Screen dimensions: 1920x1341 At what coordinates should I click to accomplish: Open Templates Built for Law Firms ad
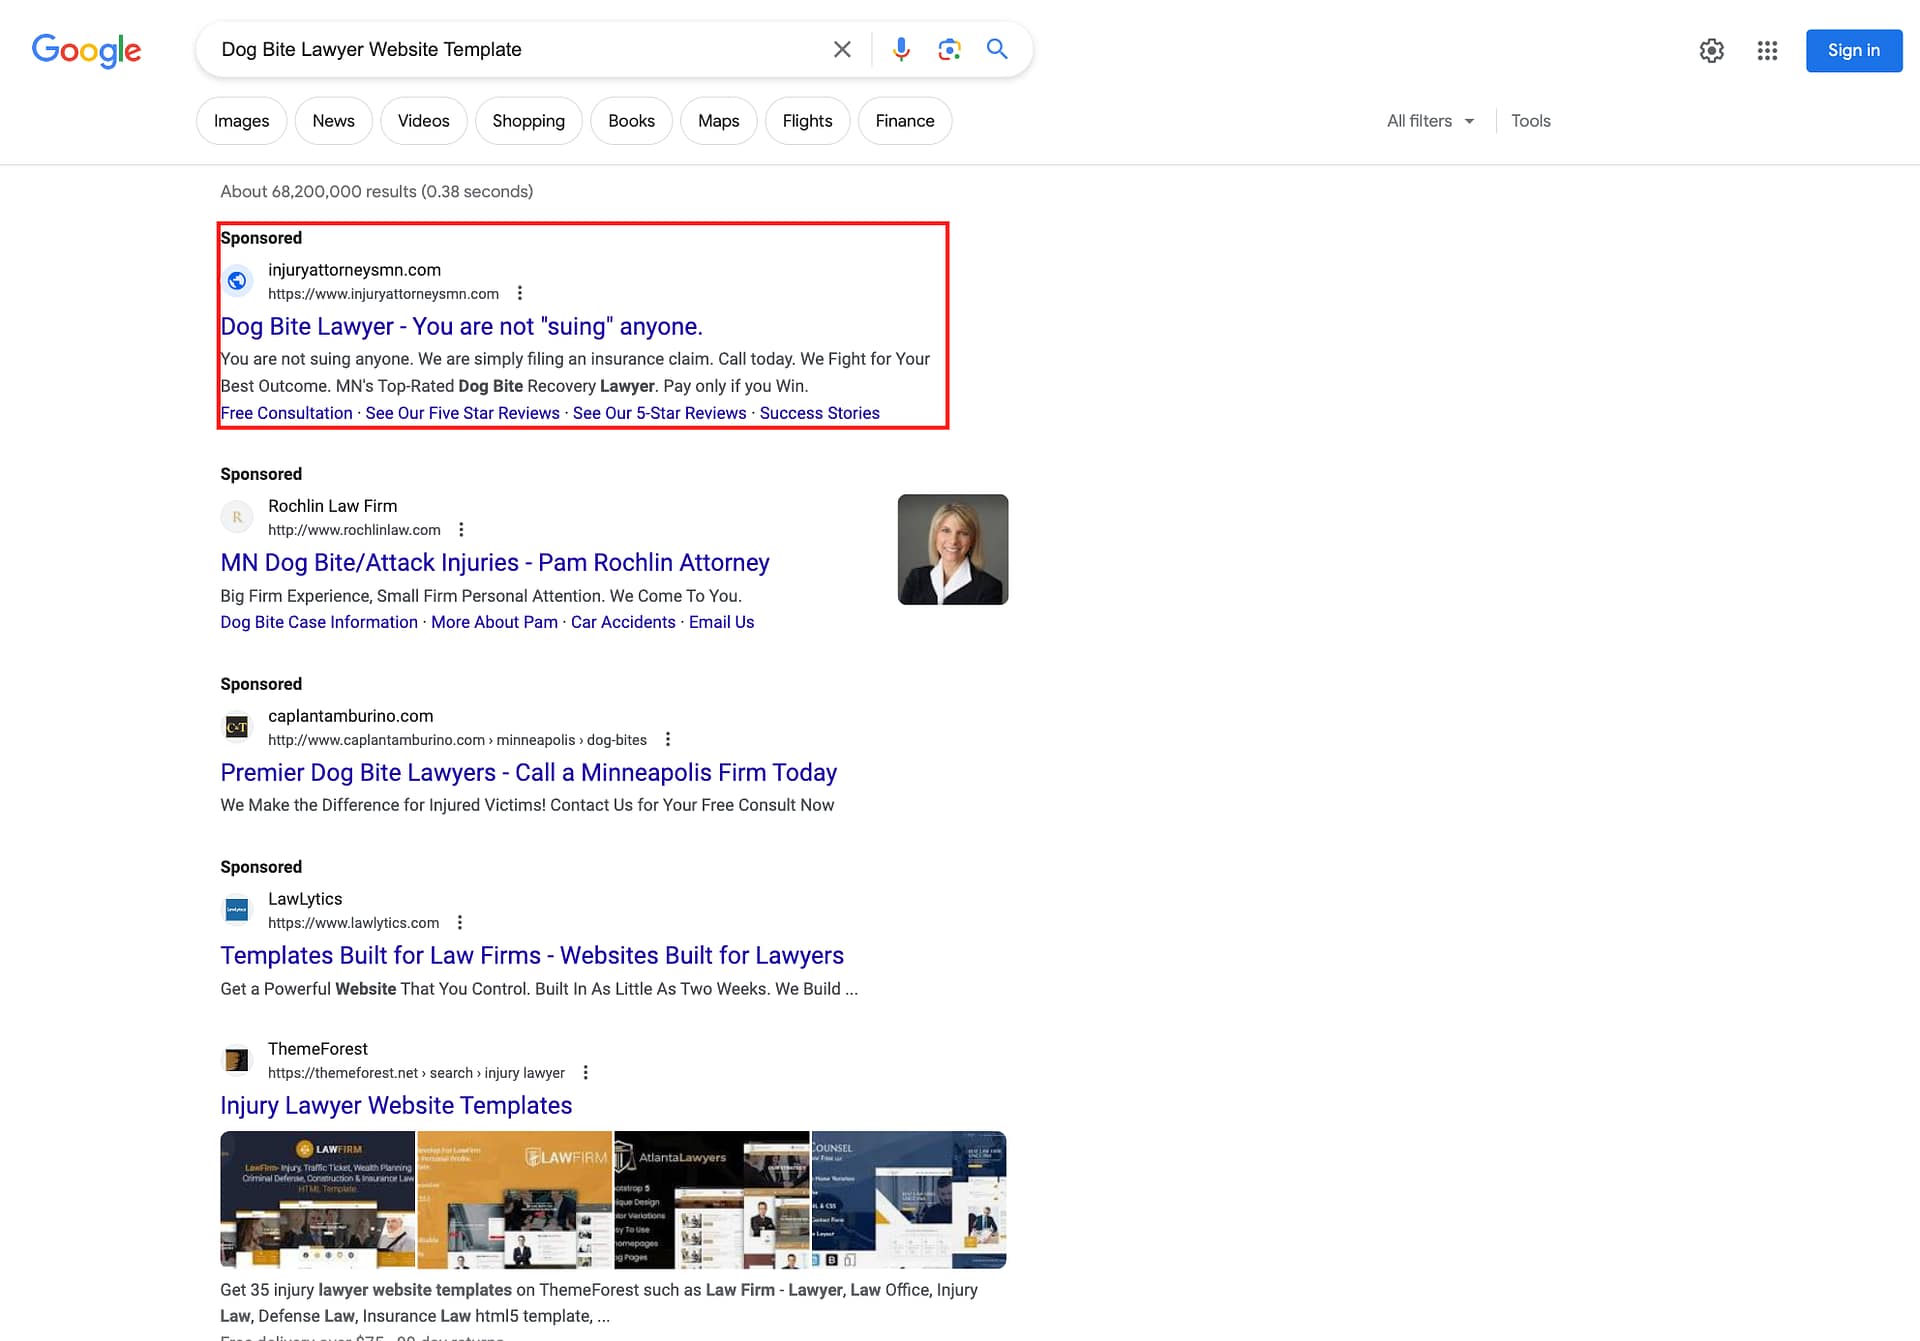coord(532,956)
